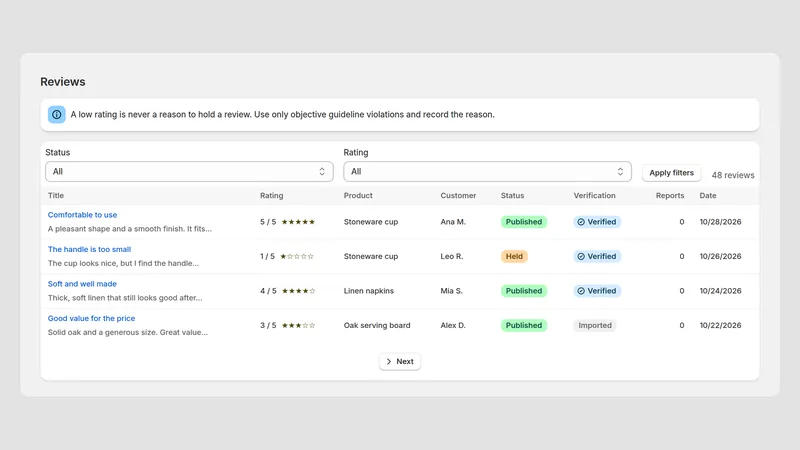Click the 'Reviews' page heading

[63, 82]
